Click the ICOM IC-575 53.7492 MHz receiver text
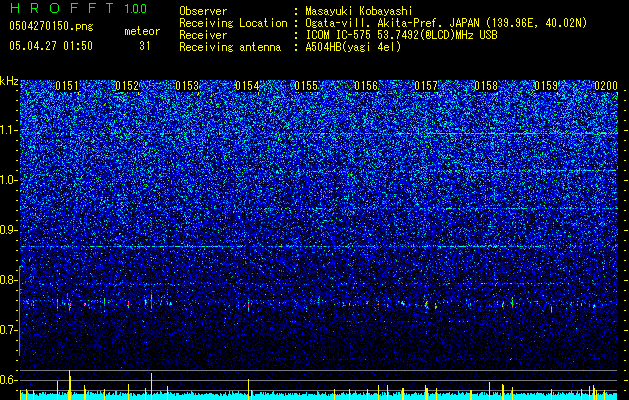629x400 pixels. [x=401, y=35]
